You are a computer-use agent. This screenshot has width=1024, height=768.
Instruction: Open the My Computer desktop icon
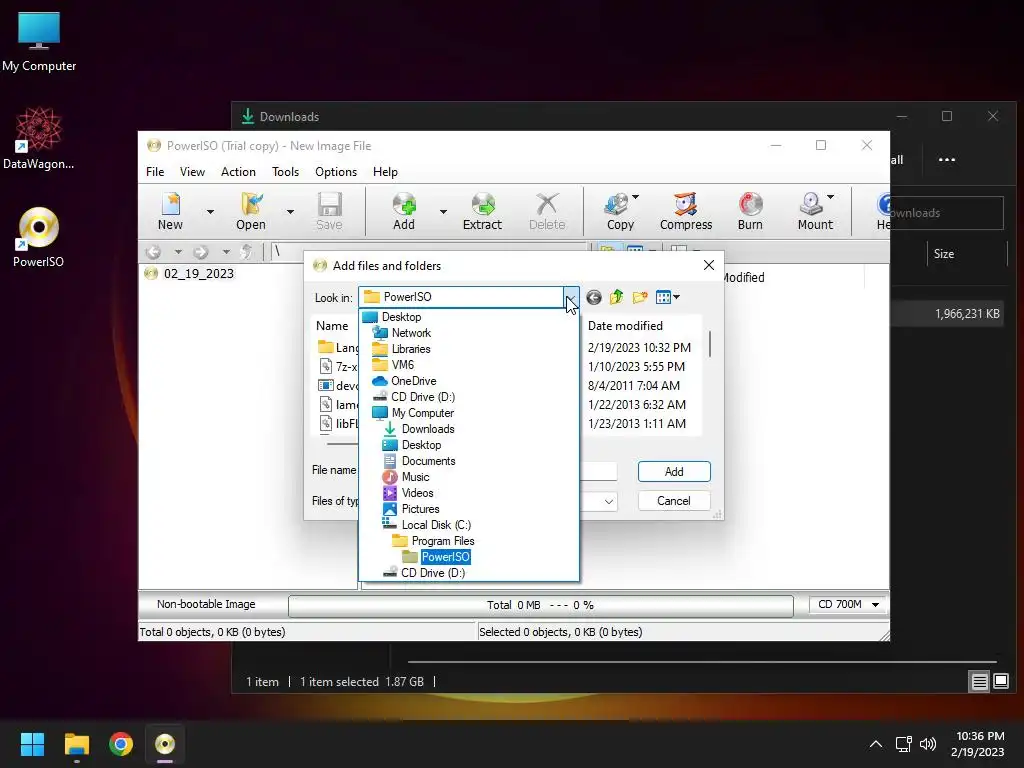(x=39, y=41)
